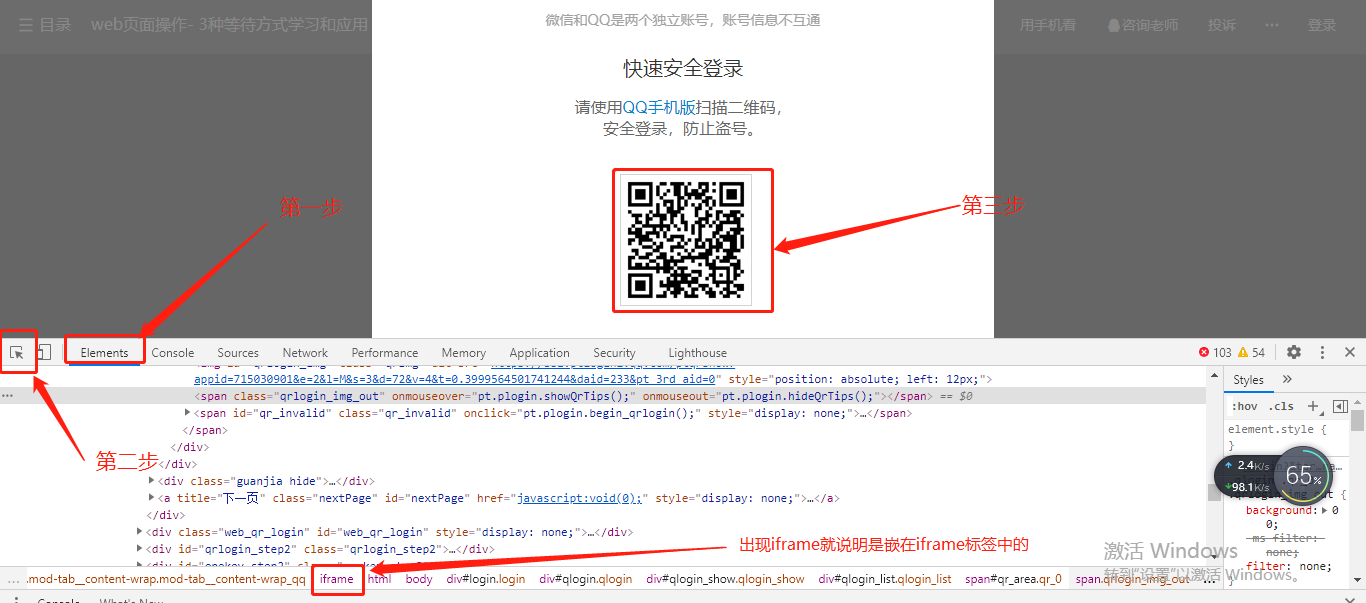The image size is (1366, 603).
Task: Toggle the .cls element classes option
Action: (1282, 406)
